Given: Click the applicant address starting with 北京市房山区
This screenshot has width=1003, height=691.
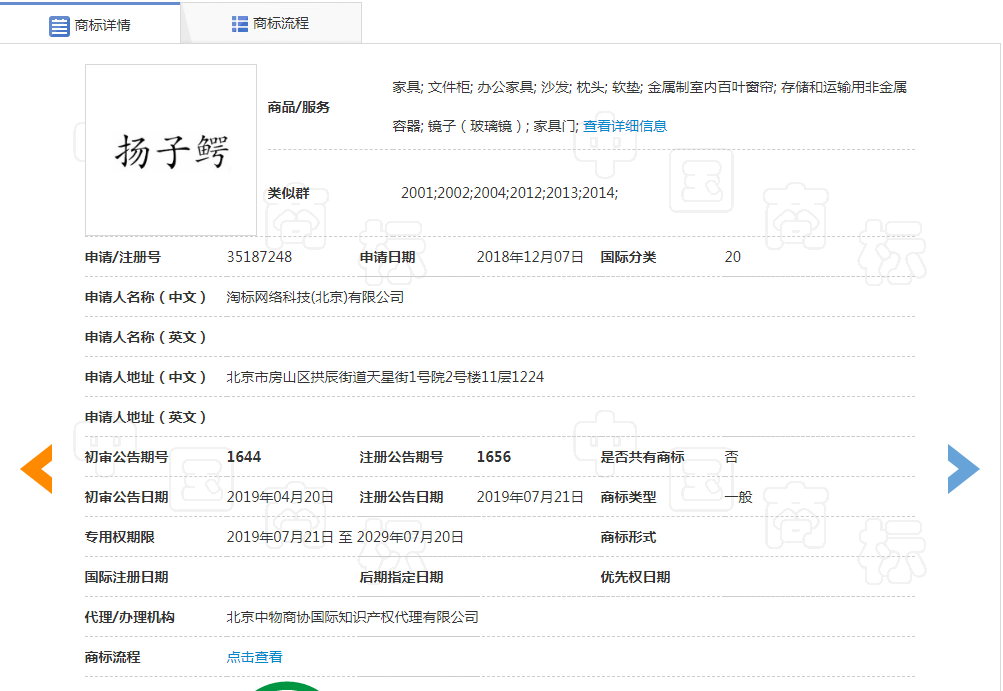Looking at the screenshot, I should tap(385, 377).
